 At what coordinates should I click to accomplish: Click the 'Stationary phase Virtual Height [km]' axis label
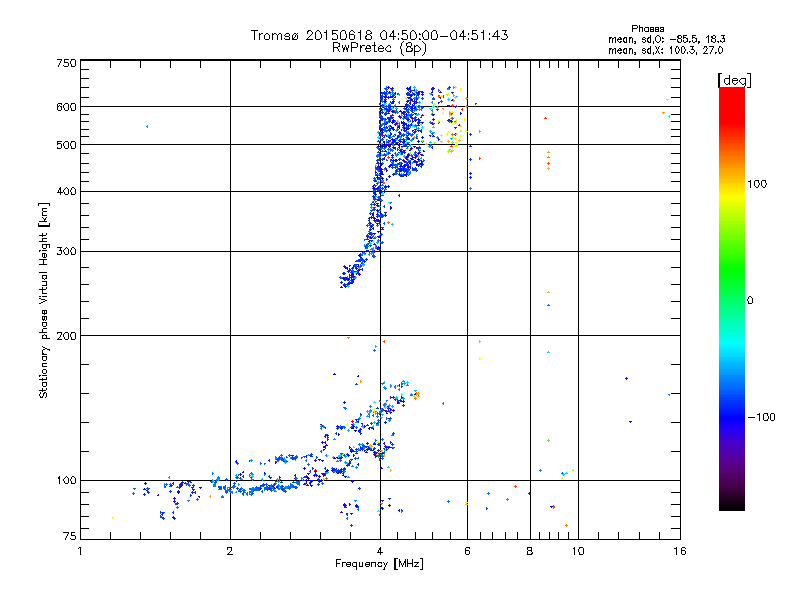coord(43,301)
